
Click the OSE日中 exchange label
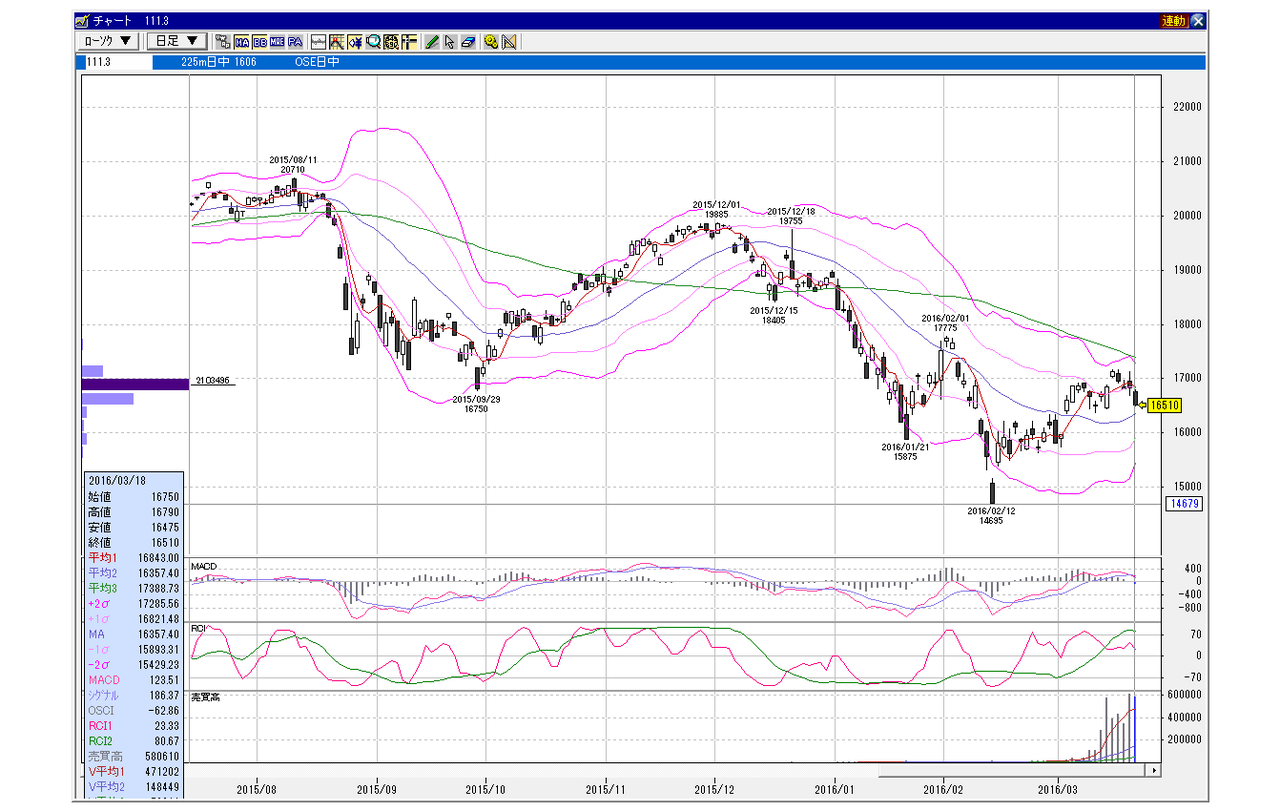(x=315, y=62)
